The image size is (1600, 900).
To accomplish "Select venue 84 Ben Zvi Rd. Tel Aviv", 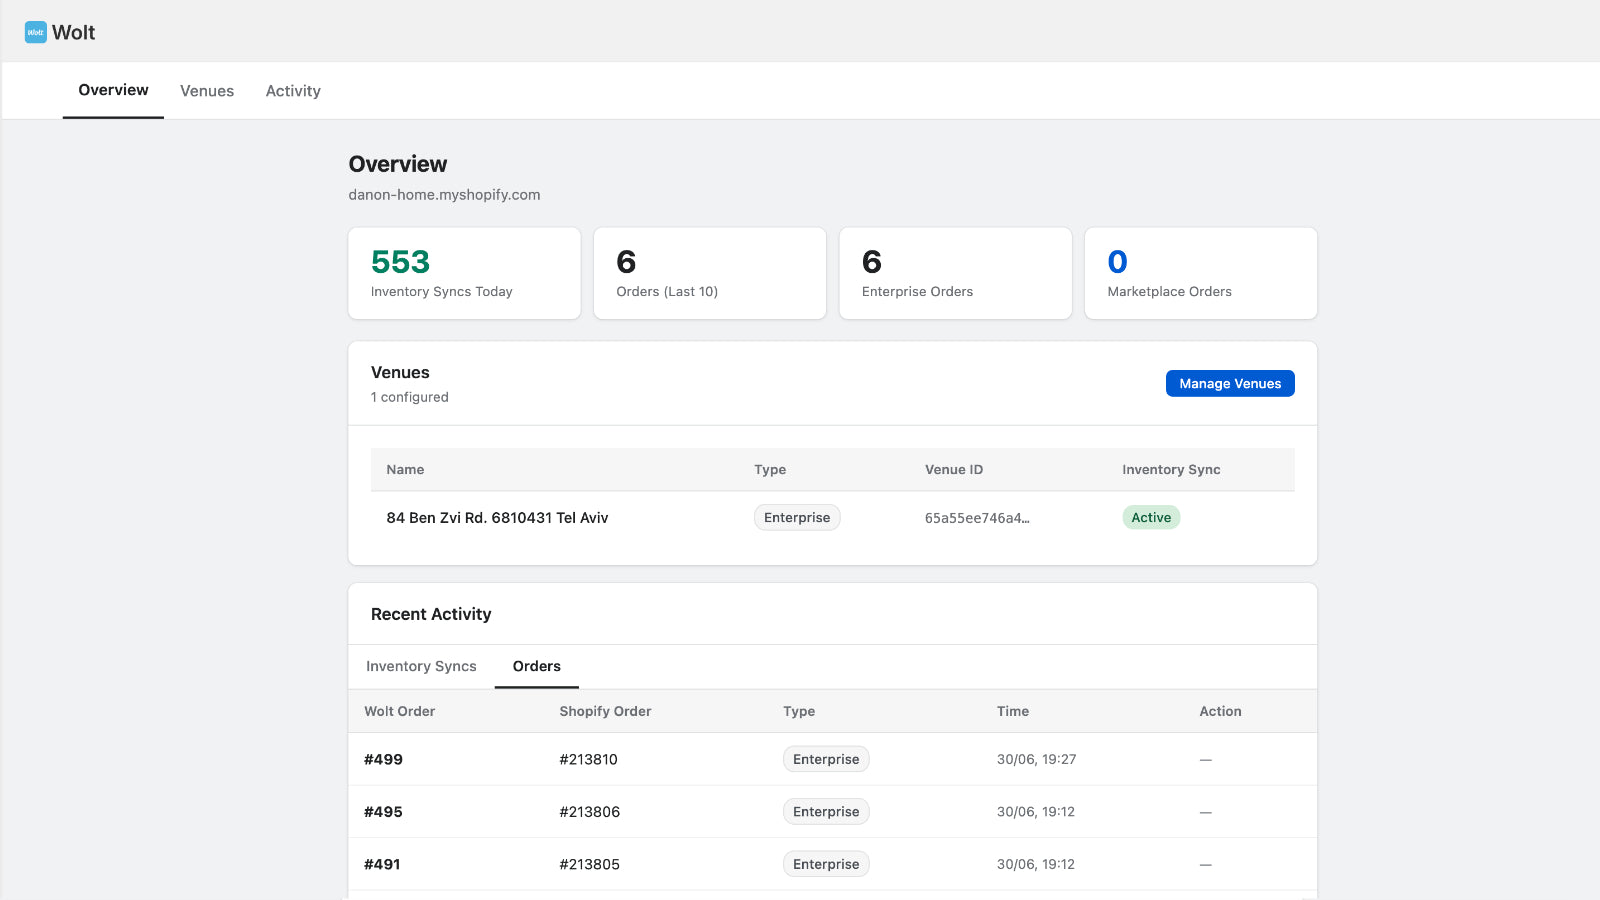I will pyautogui.click(x=497, y=518).
